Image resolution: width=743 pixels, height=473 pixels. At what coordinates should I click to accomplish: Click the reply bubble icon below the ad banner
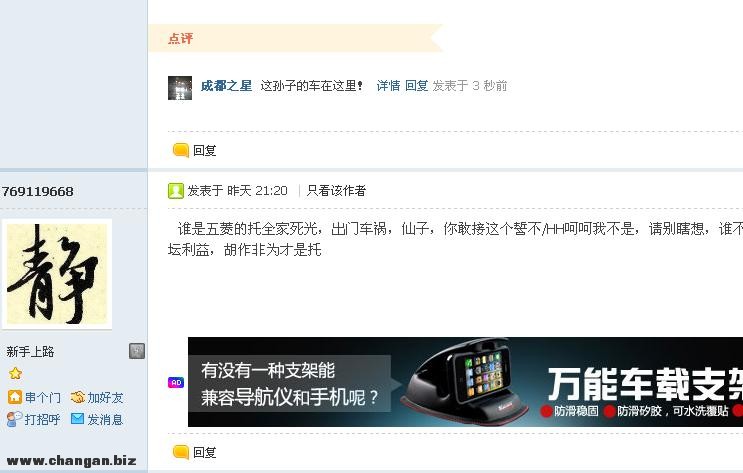point(181,452)
